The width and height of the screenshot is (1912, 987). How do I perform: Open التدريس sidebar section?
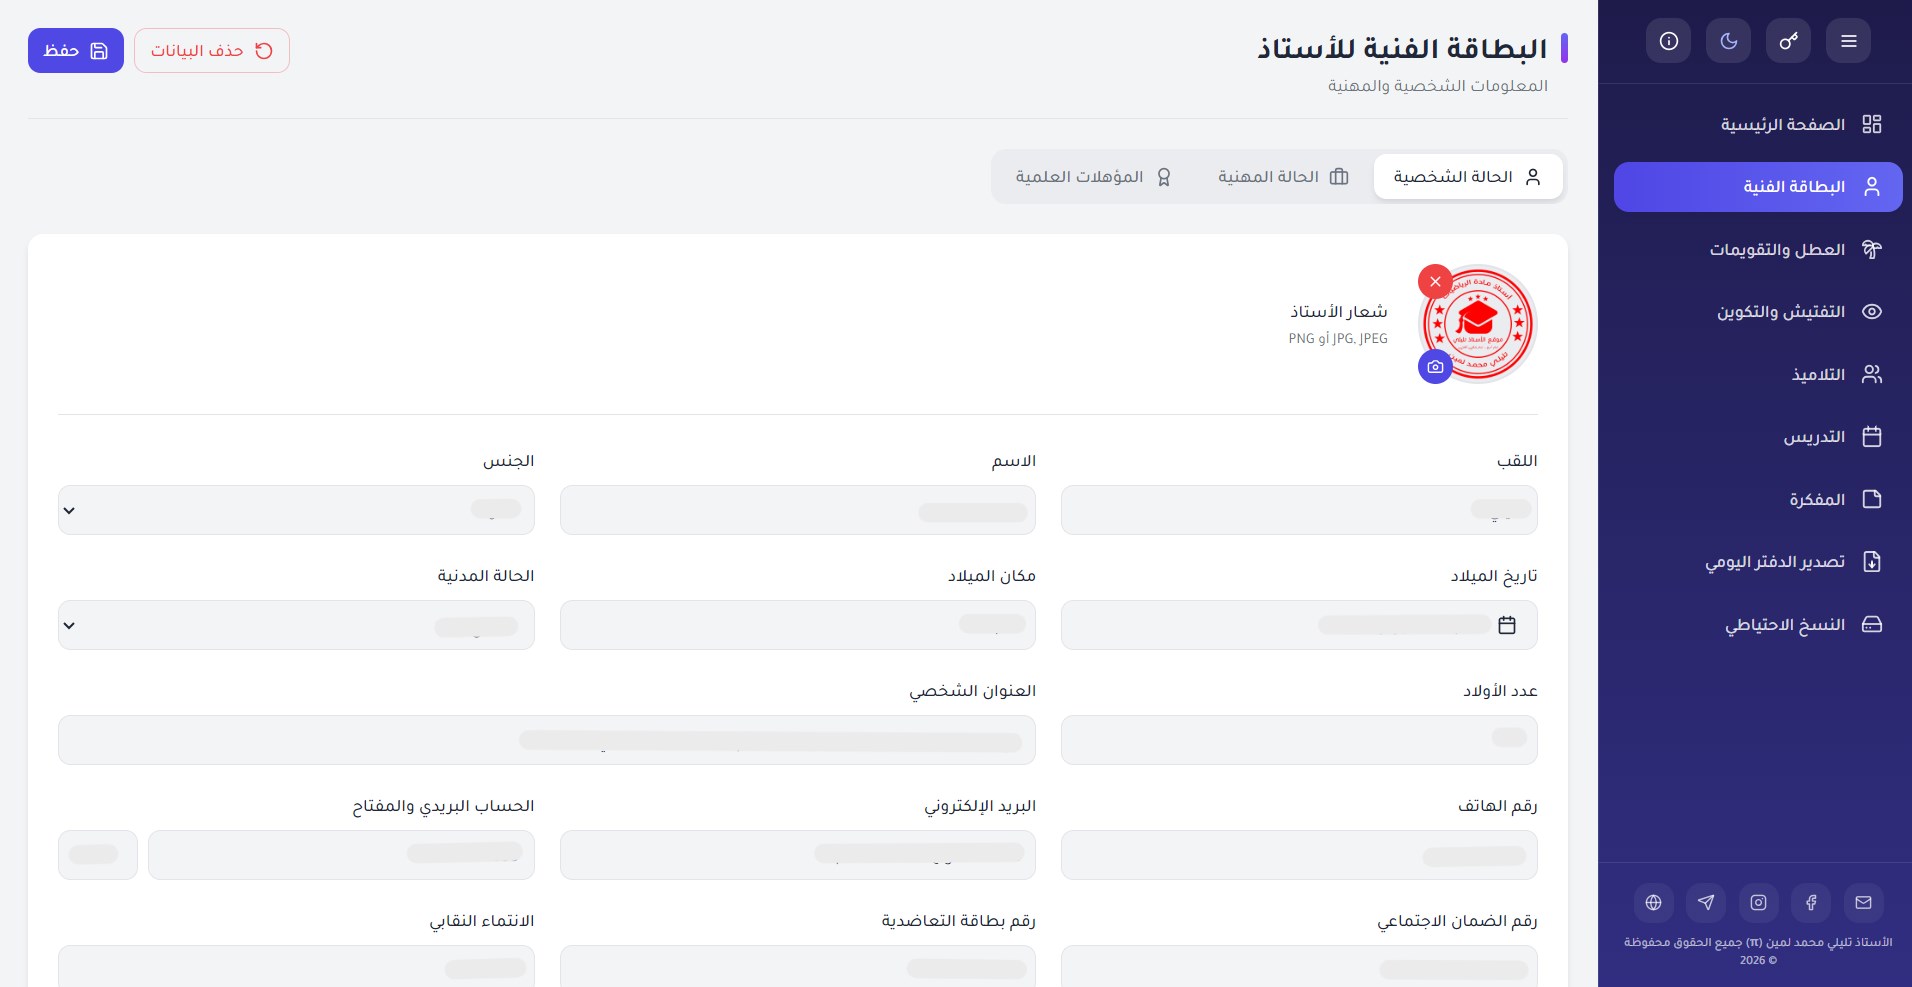pos(1758,437)
